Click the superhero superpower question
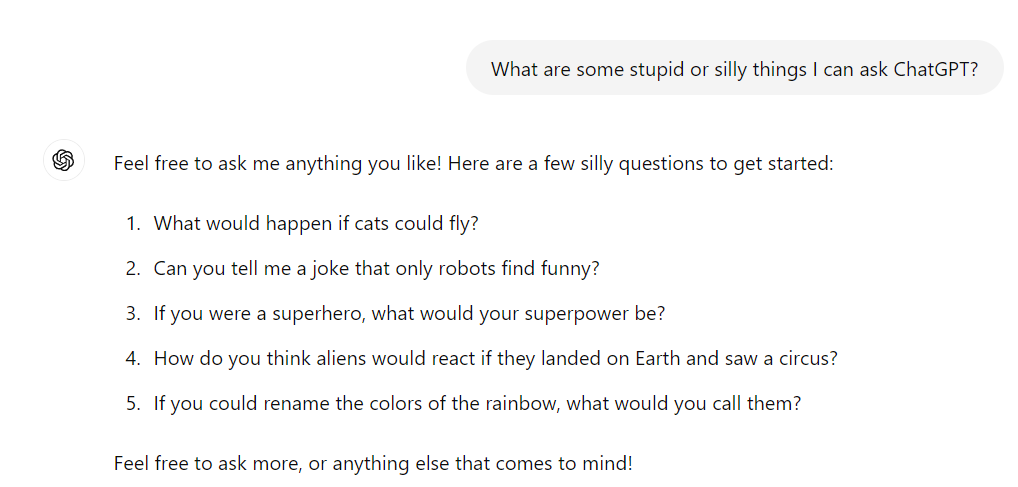The height and width of the screenshot is (487, 1018). pyautogui.click(x=409, y=313)
